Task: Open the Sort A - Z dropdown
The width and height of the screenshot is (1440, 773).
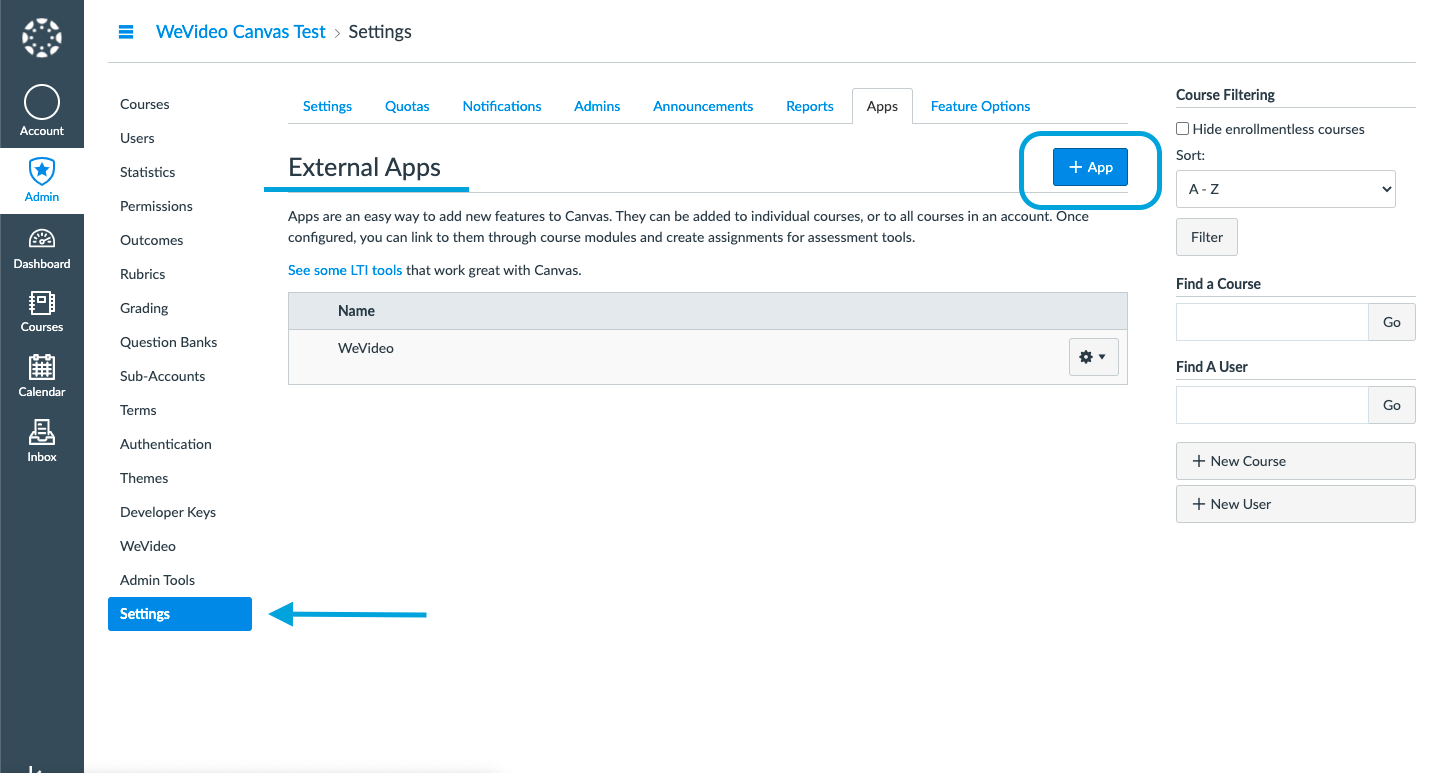Action: tap(1286, 189)
